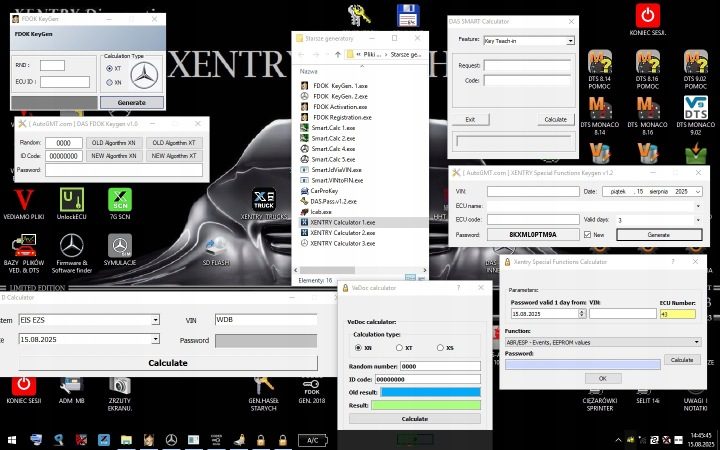Click the red KONIEC SESJI icon at top right

pyautogui.click(x=648, y=20)
